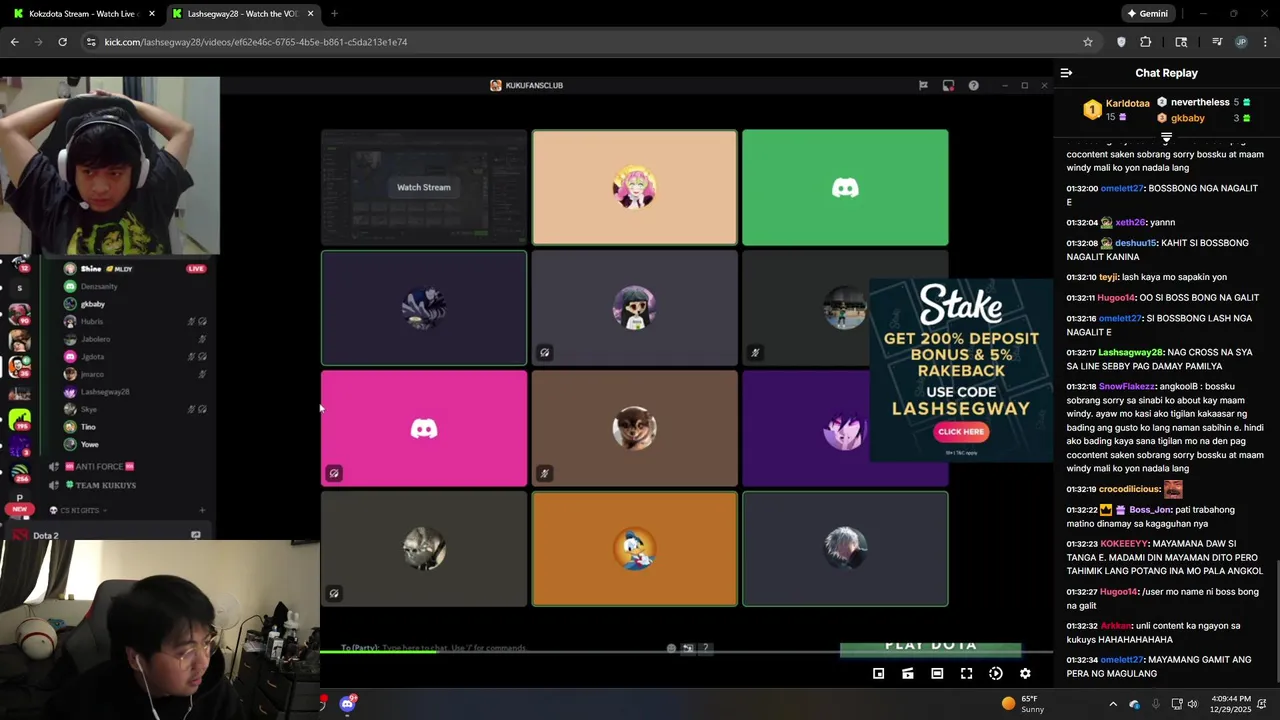
Task: Select the pink Discord participant tile
Action: tap(424, 428)
